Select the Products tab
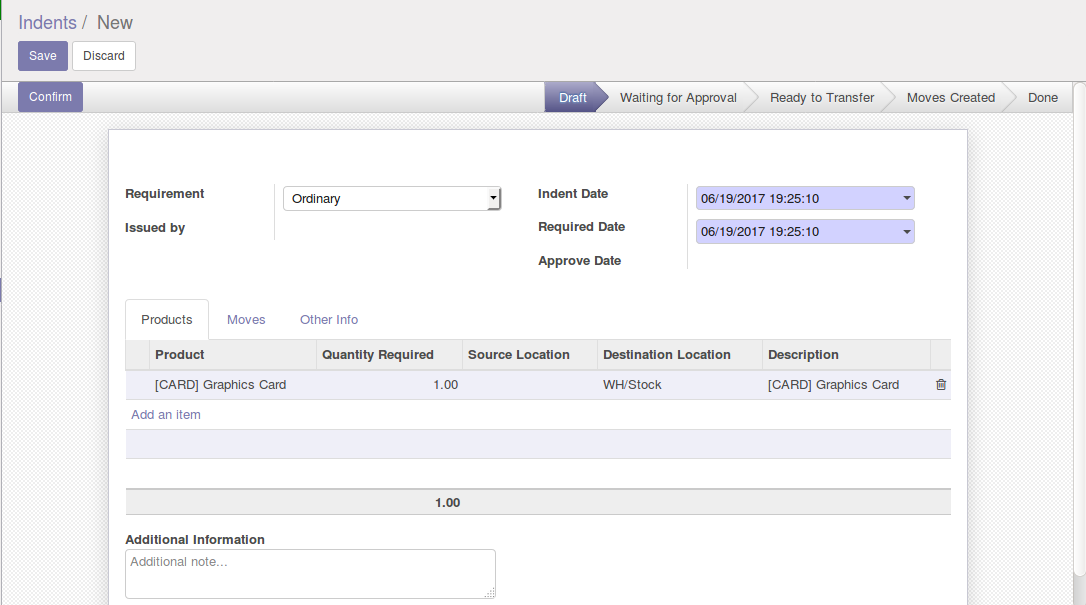This screenshot has height=605, width=1086. pyautogui.click(x=167, y=320)
